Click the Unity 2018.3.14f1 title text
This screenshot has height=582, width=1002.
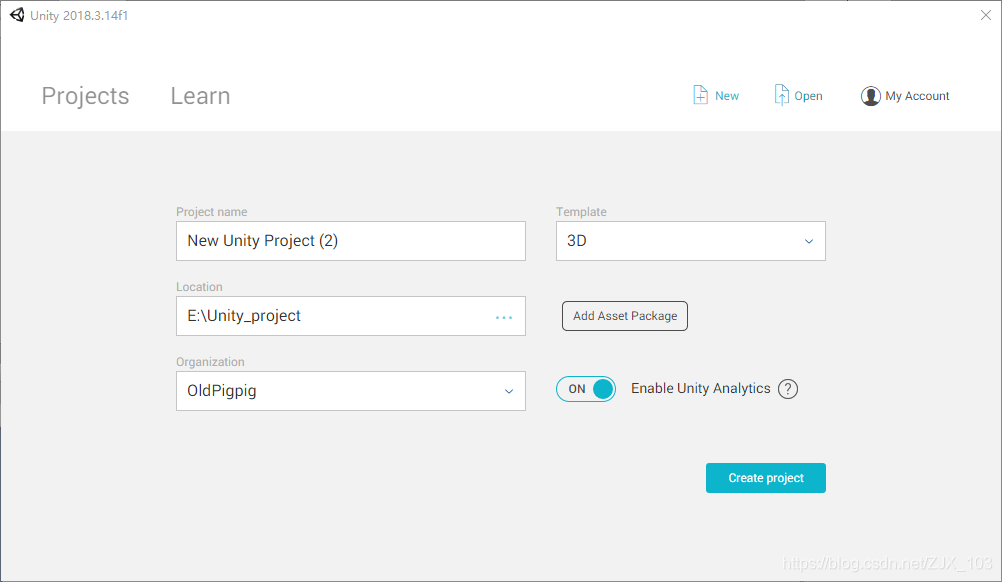[79, 15]
